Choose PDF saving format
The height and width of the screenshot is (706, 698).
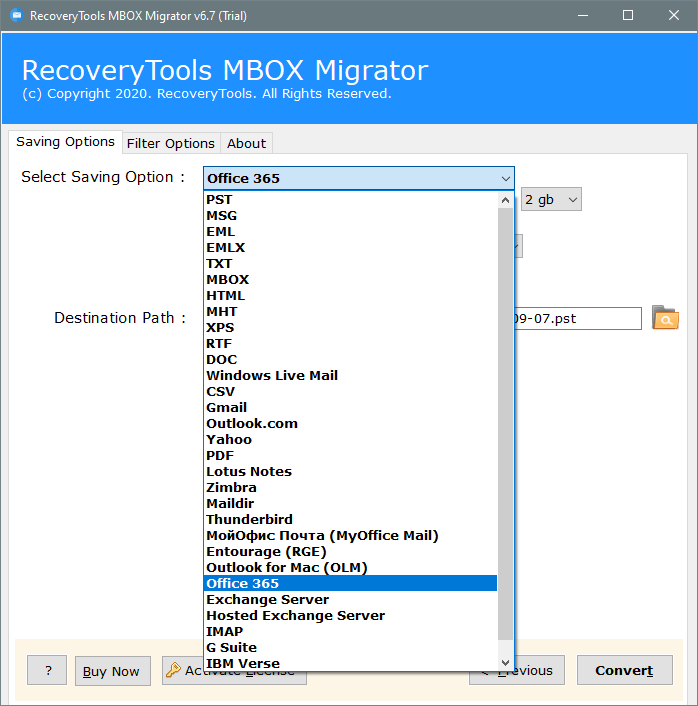point(350,455)
